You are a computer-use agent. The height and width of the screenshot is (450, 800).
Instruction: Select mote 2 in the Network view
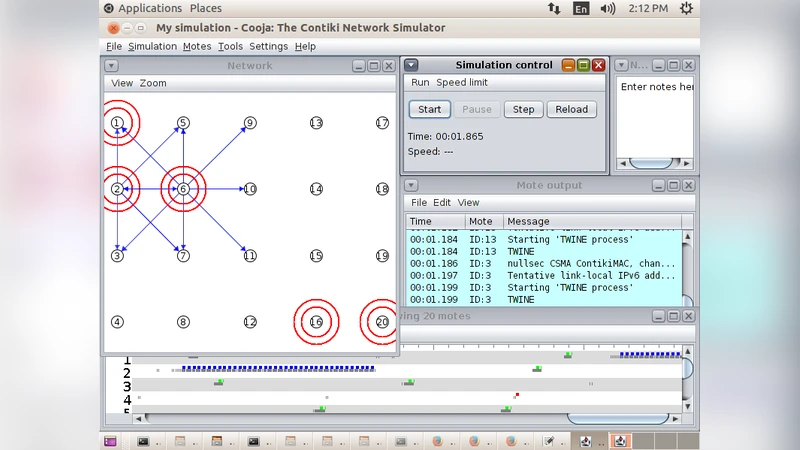(x=117, y=189)
